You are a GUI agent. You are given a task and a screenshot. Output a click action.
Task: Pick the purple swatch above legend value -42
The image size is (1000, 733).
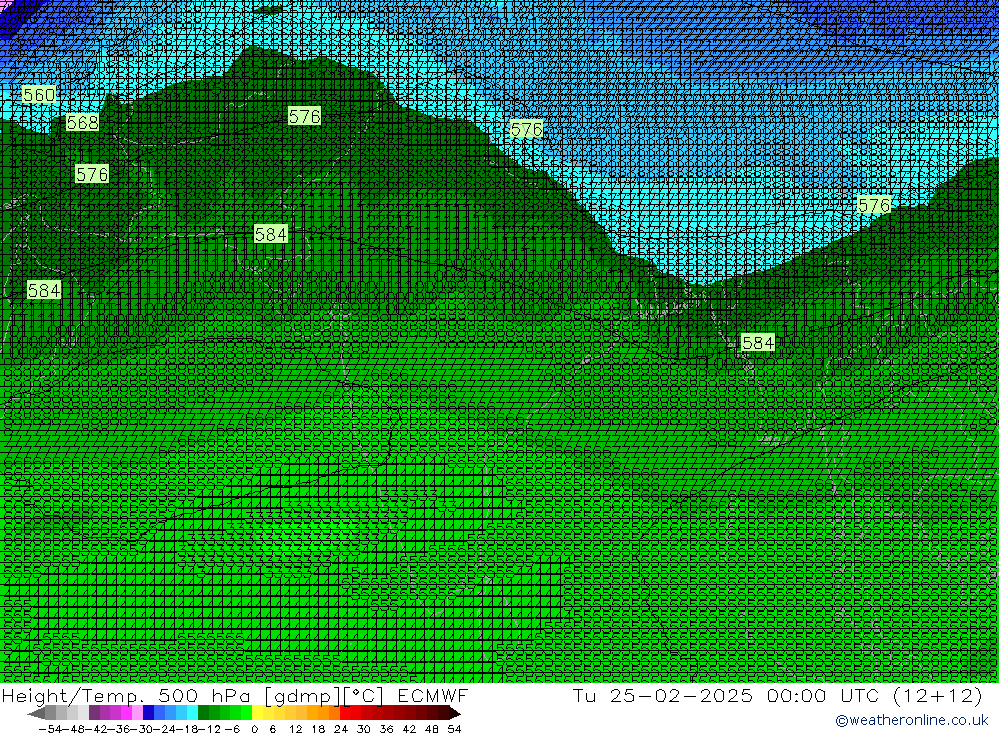[x=94, y=713]
